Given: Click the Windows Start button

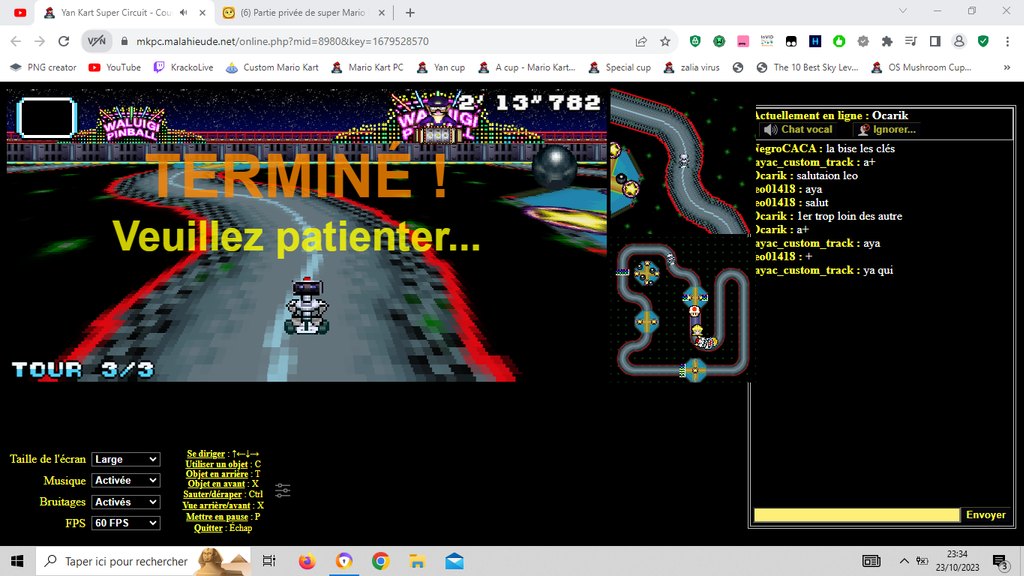Looking at the screenshot, I should [x=18, y=561].
